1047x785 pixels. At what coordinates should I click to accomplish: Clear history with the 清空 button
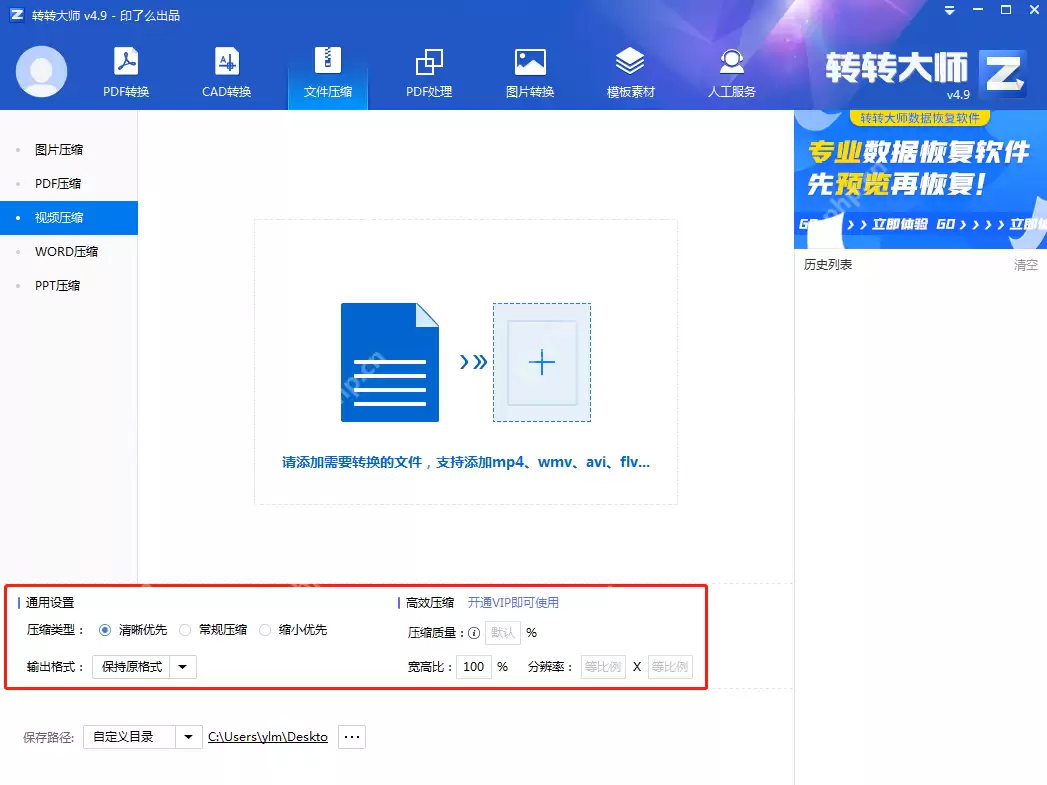[x=1025, y=265]
